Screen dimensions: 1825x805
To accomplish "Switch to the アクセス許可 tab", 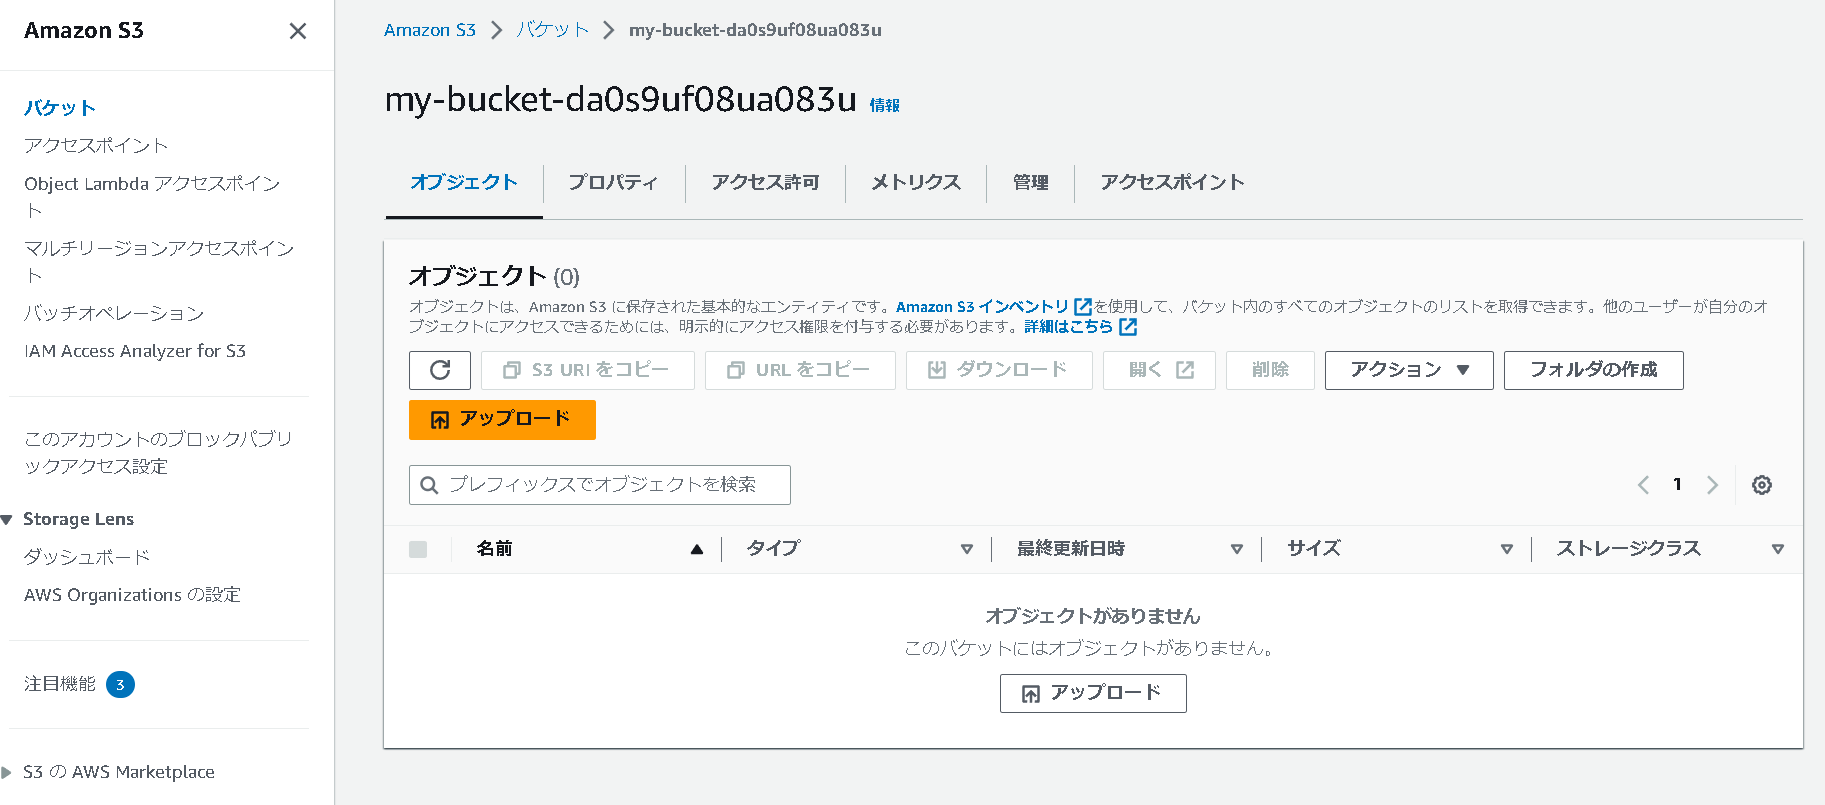I will click(765, 182).
